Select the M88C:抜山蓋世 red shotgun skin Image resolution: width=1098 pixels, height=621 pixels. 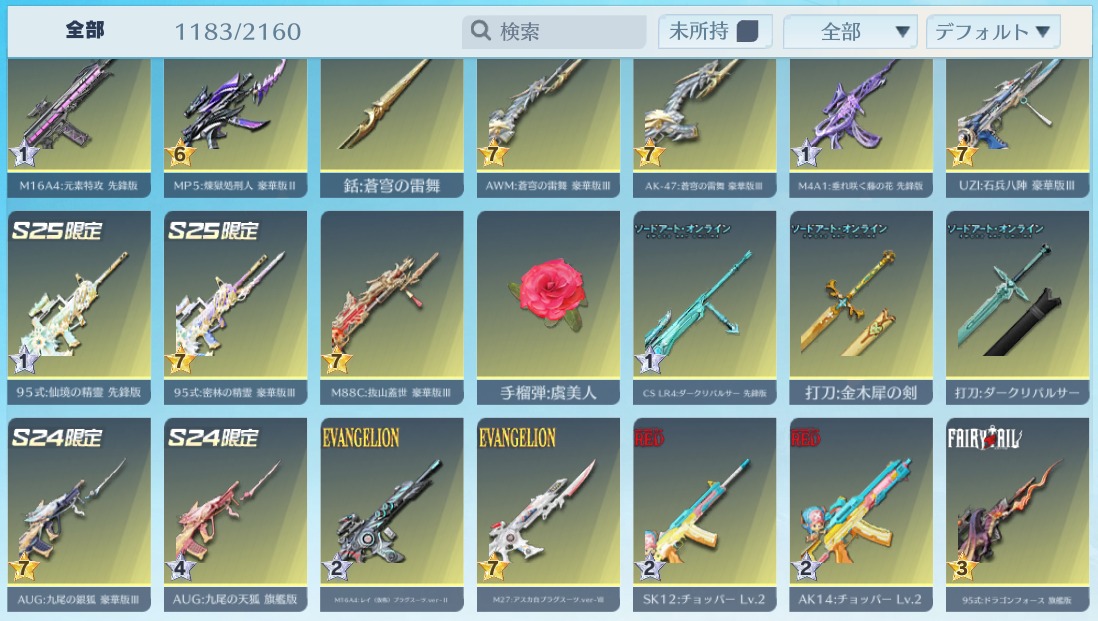pyautogui.click(x=392, y=307)
